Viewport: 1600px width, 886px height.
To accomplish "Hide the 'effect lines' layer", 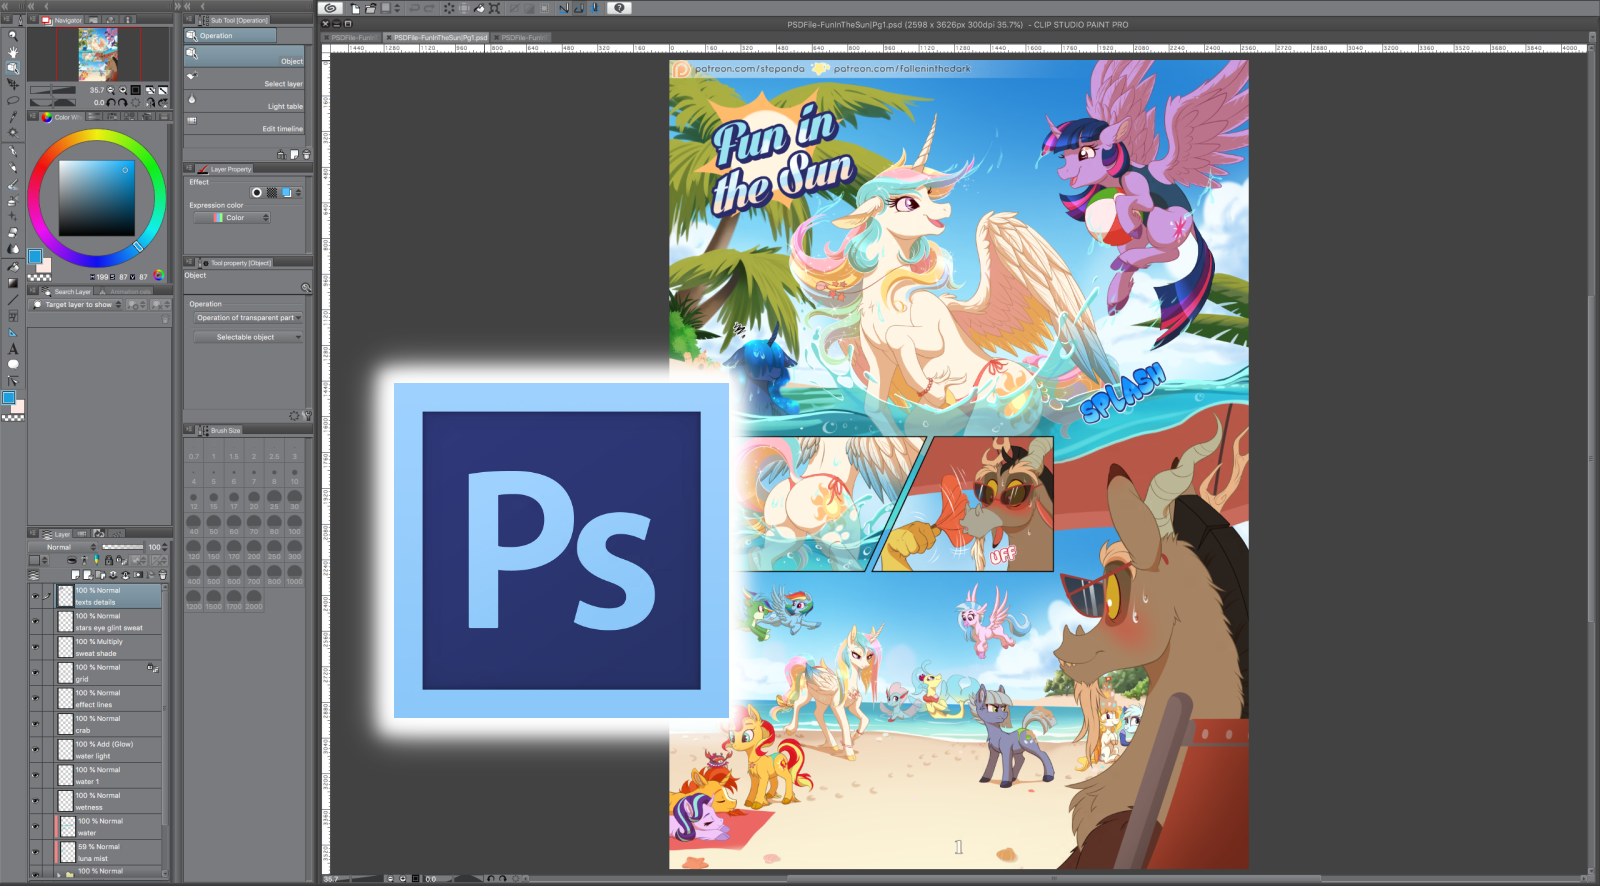I will 35,698.
